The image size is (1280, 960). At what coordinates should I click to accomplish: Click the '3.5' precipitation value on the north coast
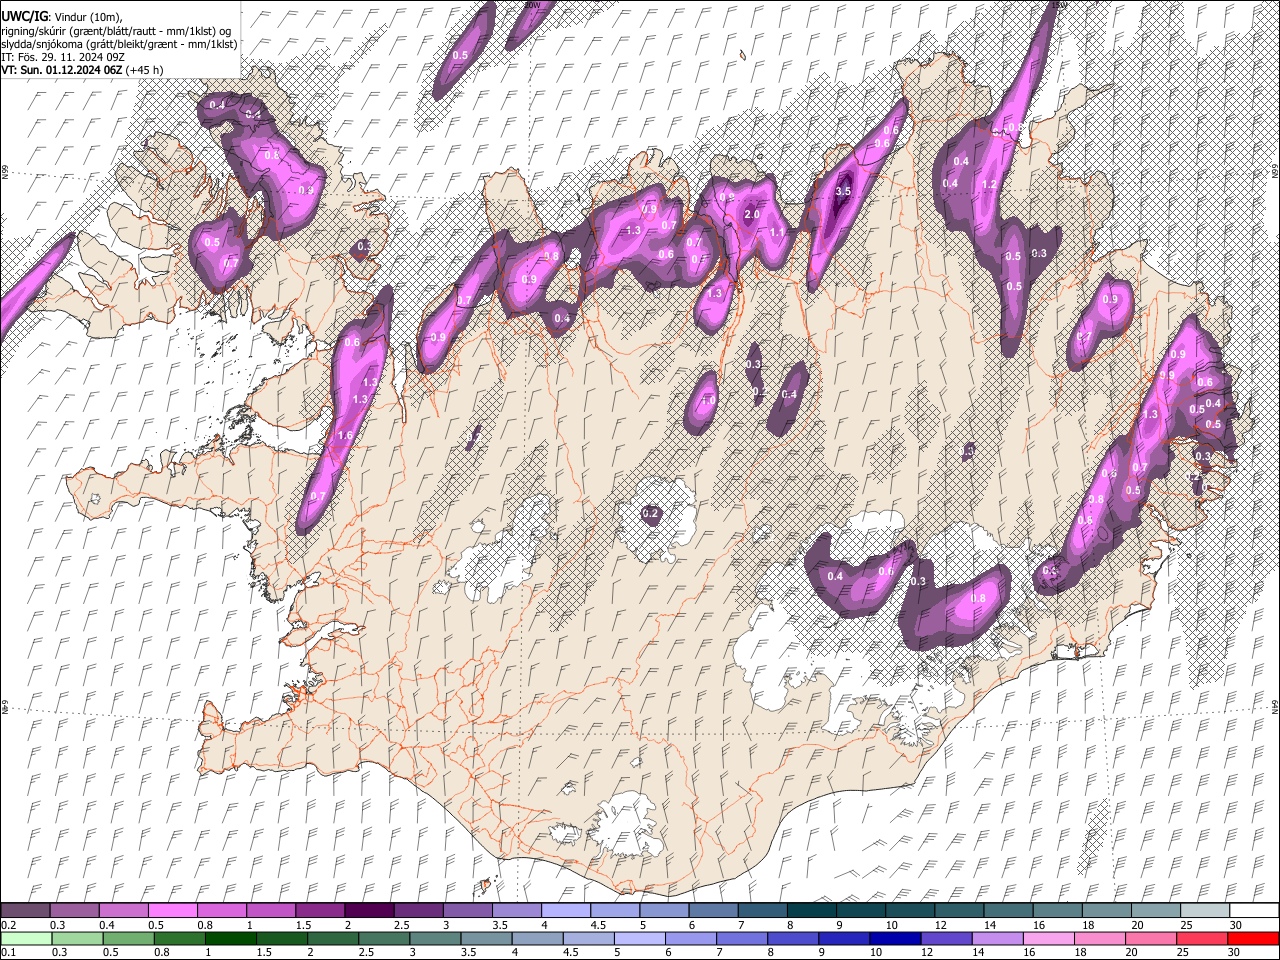[x=842, y=191]
